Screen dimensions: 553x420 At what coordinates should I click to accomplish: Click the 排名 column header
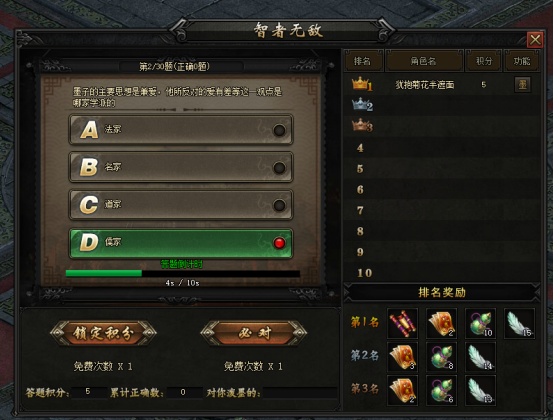(x=363, y=61)
